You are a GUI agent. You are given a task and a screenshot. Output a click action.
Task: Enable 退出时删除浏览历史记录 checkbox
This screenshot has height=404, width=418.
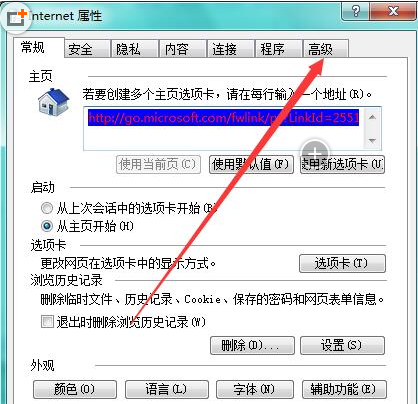tap(47, 322)
